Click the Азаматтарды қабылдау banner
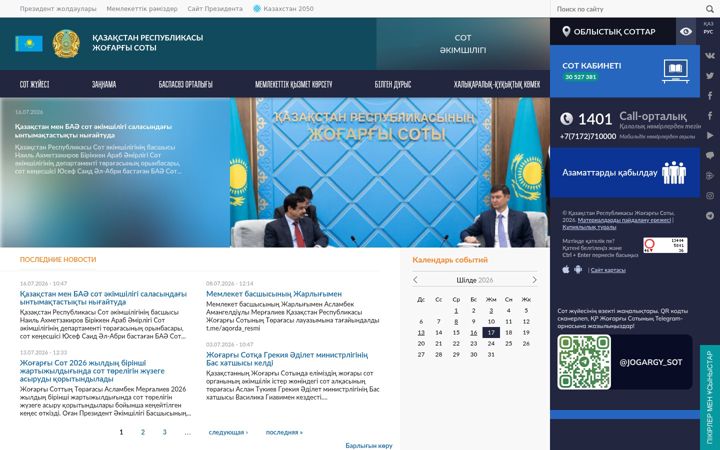 [x=625, y=173]
